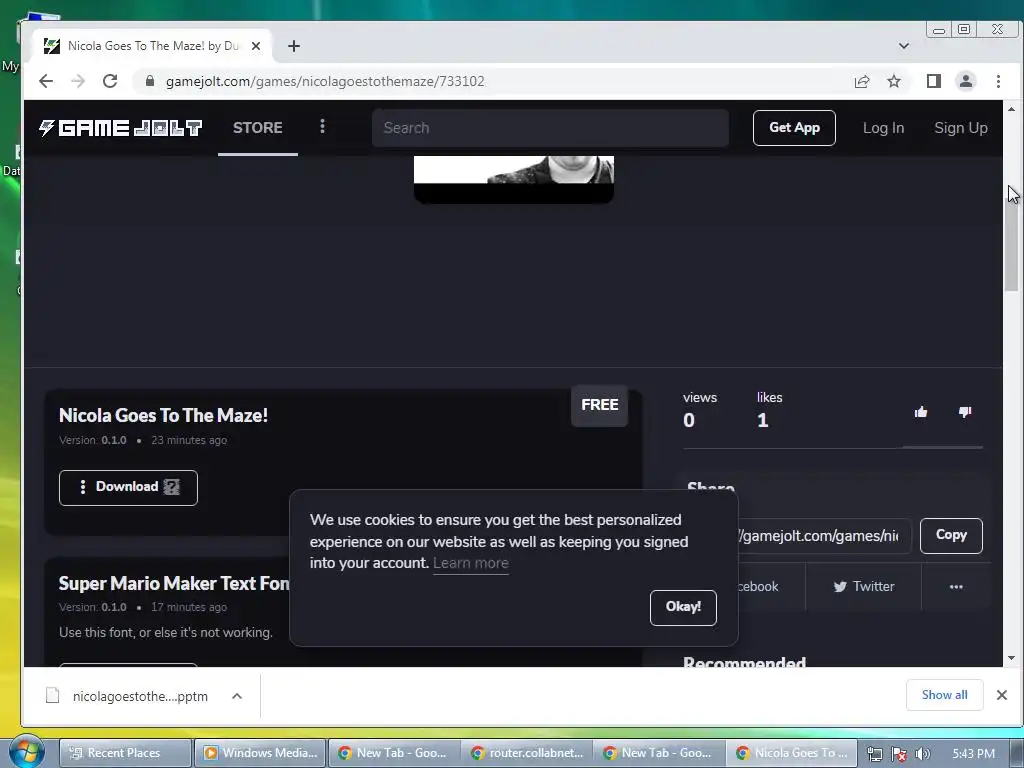Click the FREE price tag

tap(600, 405)
